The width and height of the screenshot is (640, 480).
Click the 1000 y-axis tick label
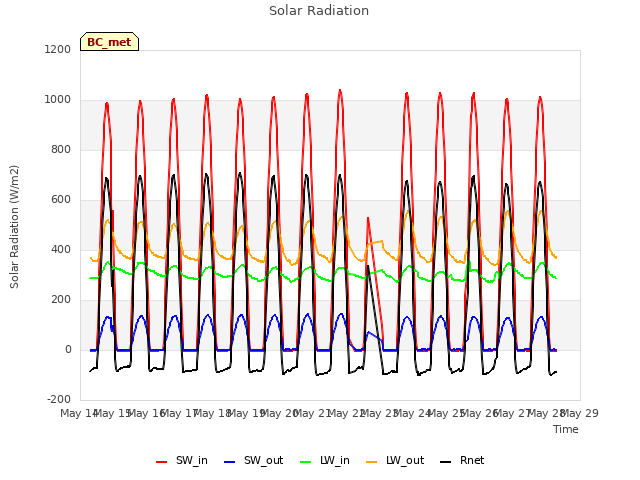[x=58, y=100]
